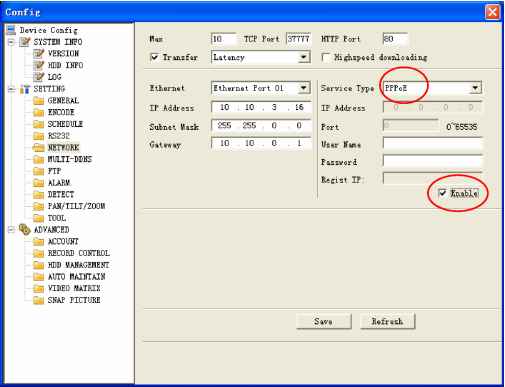The height and width of the screenshot is (387, 505).
Task: Click the SCHEDULE folder icon
Action: [39, 124]
